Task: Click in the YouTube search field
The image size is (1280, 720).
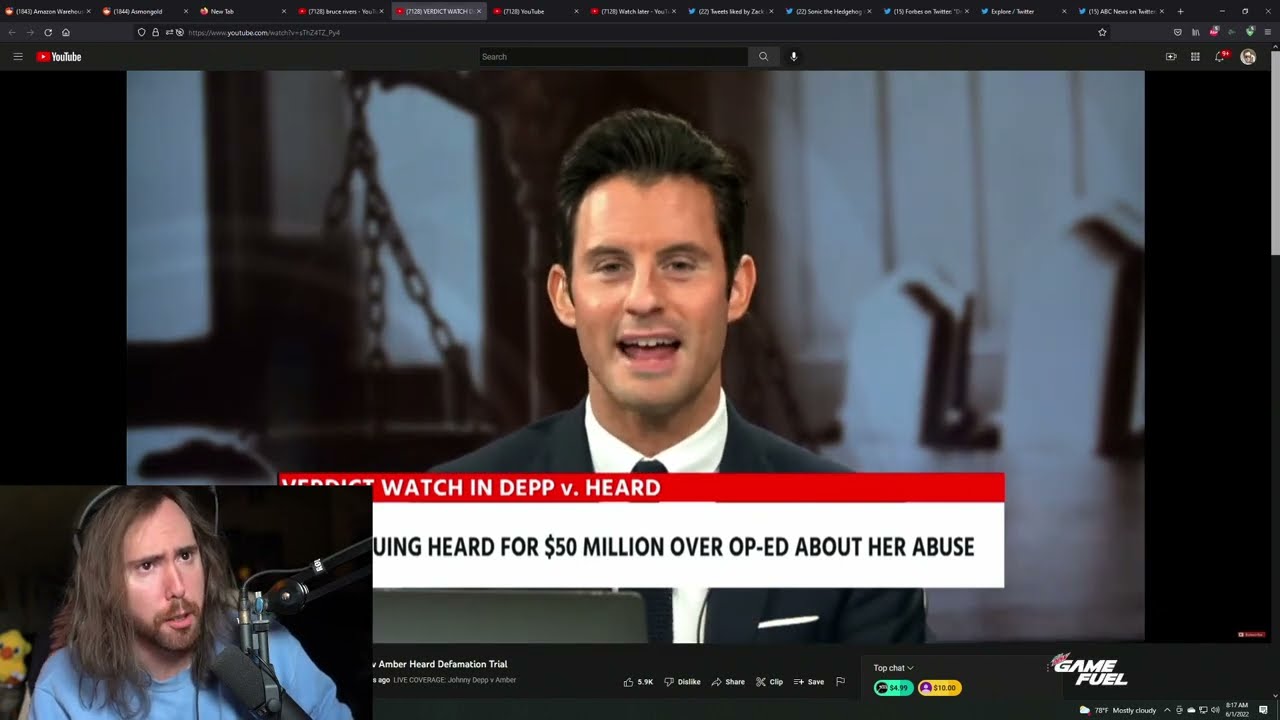Action: 613,57
